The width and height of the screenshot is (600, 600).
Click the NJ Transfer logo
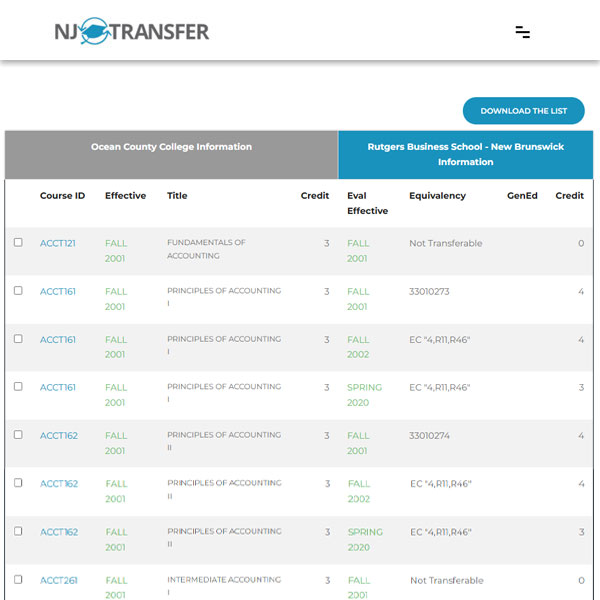click(x=132, y=31)
